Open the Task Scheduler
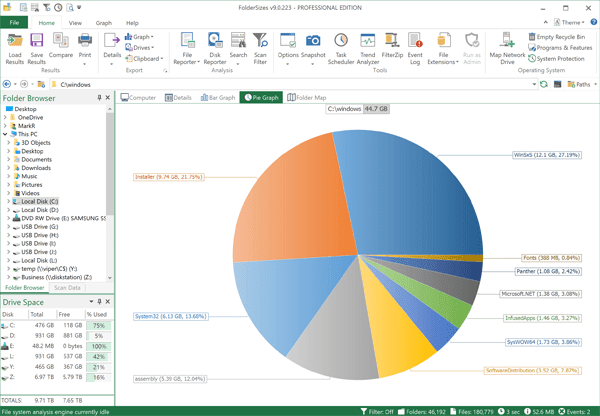Image resolution: width=600 pixels, height=416 pixels. pyautogui.click(x=341, y=48)
